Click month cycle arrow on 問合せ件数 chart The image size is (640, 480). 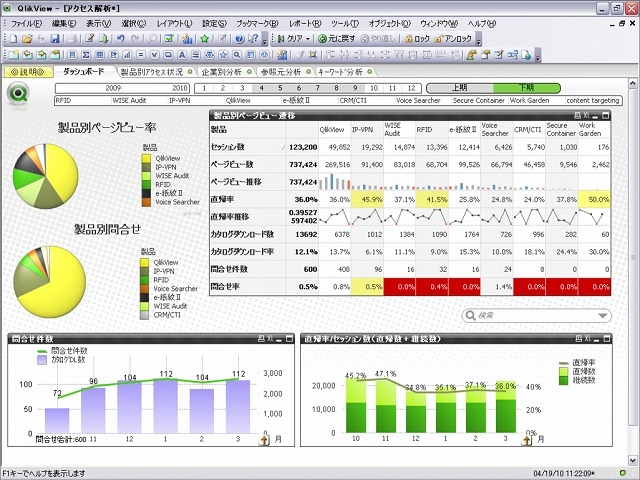[264, 440]
